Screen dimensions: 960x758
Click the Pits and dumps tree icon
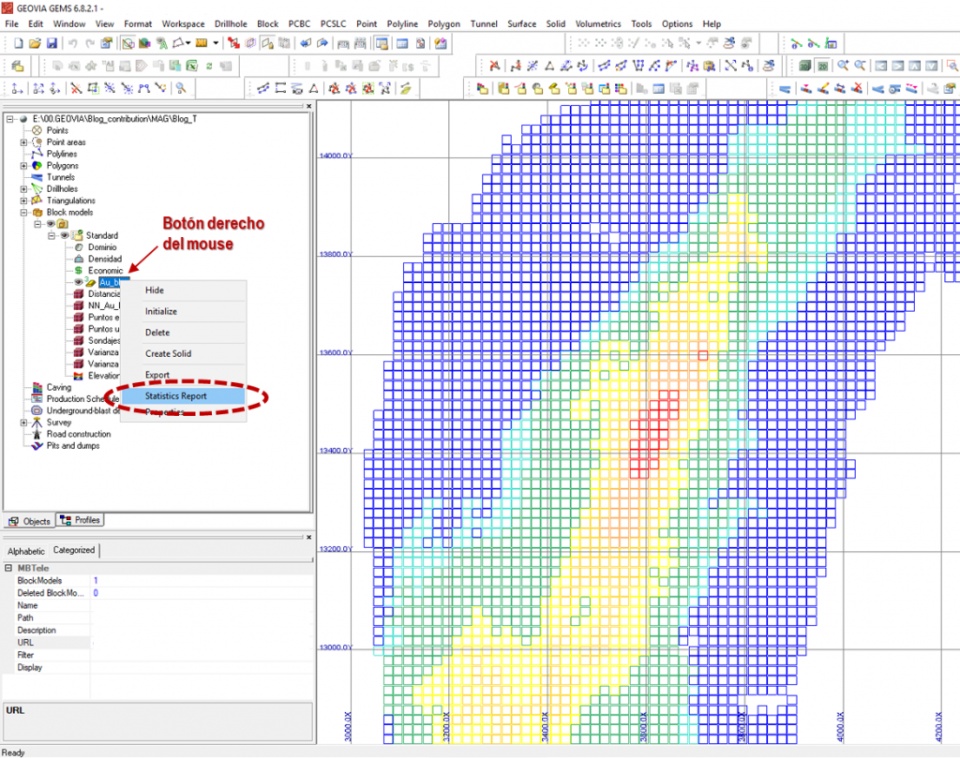pos(37,446)
